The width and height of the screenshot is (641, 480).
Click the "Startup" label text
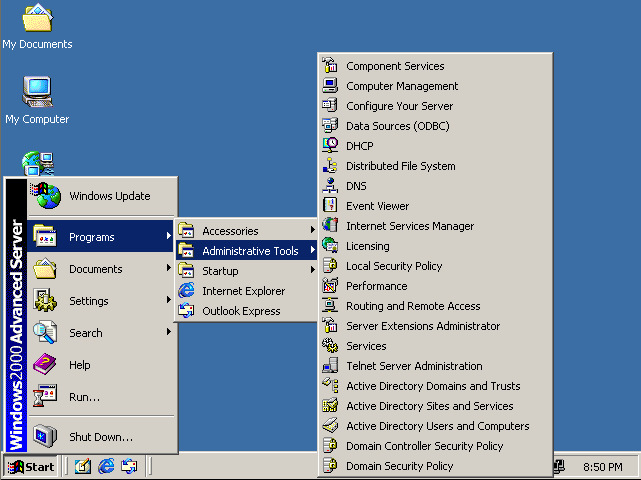220,271
